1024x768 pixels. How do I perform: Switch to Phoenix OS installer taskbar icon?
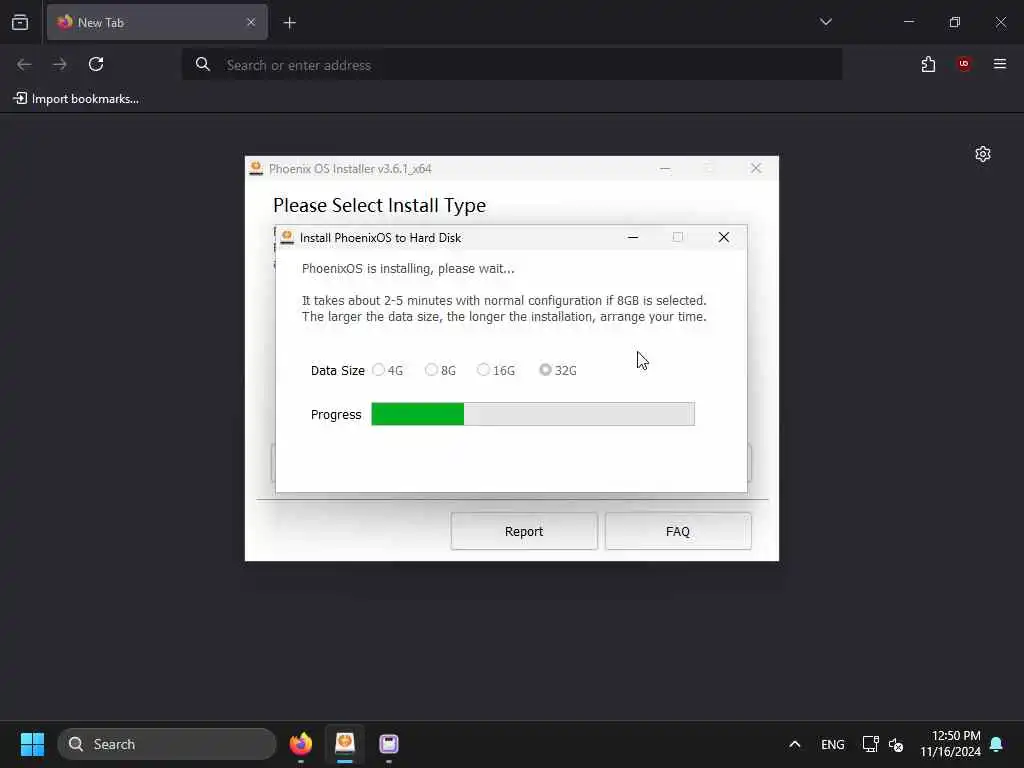[x=345, y=744]
